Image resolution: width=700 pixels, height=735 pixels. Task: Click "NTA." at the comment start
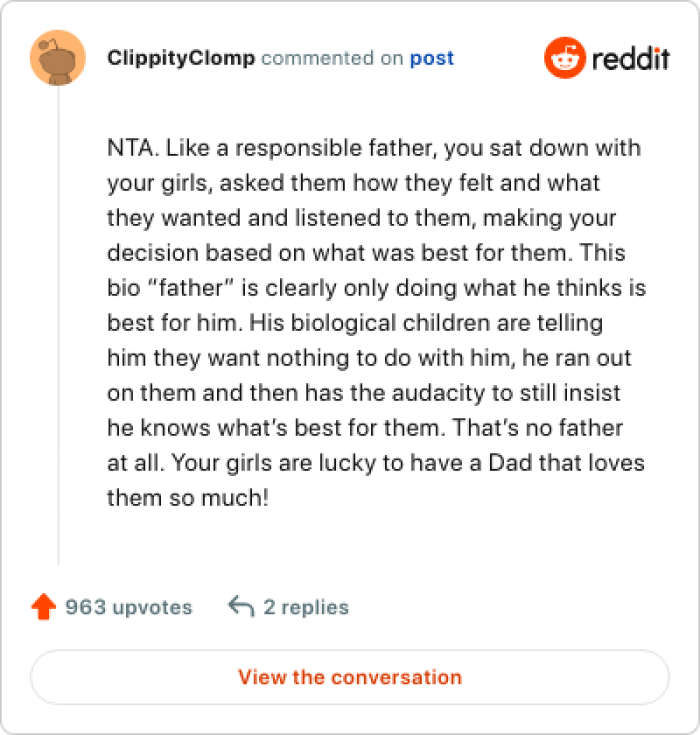pyautogui.click(x=130, y=148)
